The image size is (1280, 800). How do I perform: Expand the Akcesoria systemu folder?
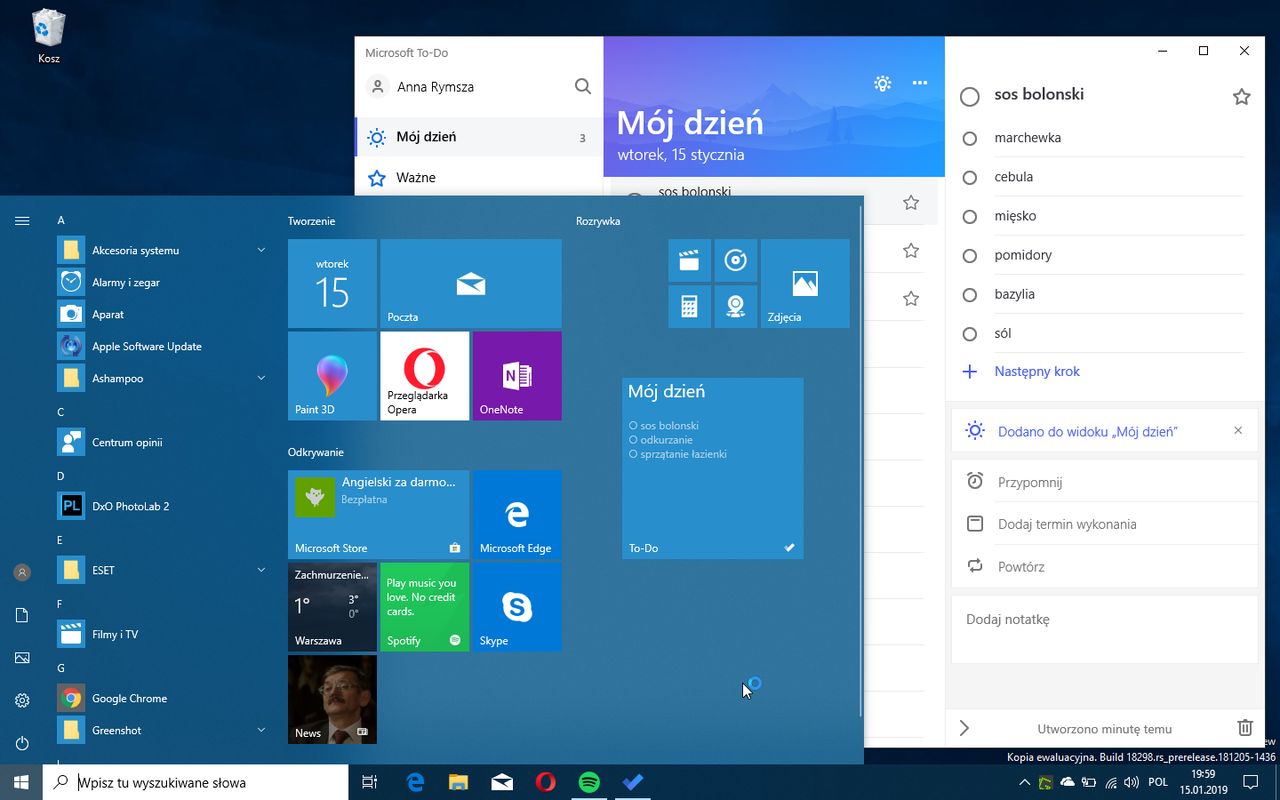(261, 250)
